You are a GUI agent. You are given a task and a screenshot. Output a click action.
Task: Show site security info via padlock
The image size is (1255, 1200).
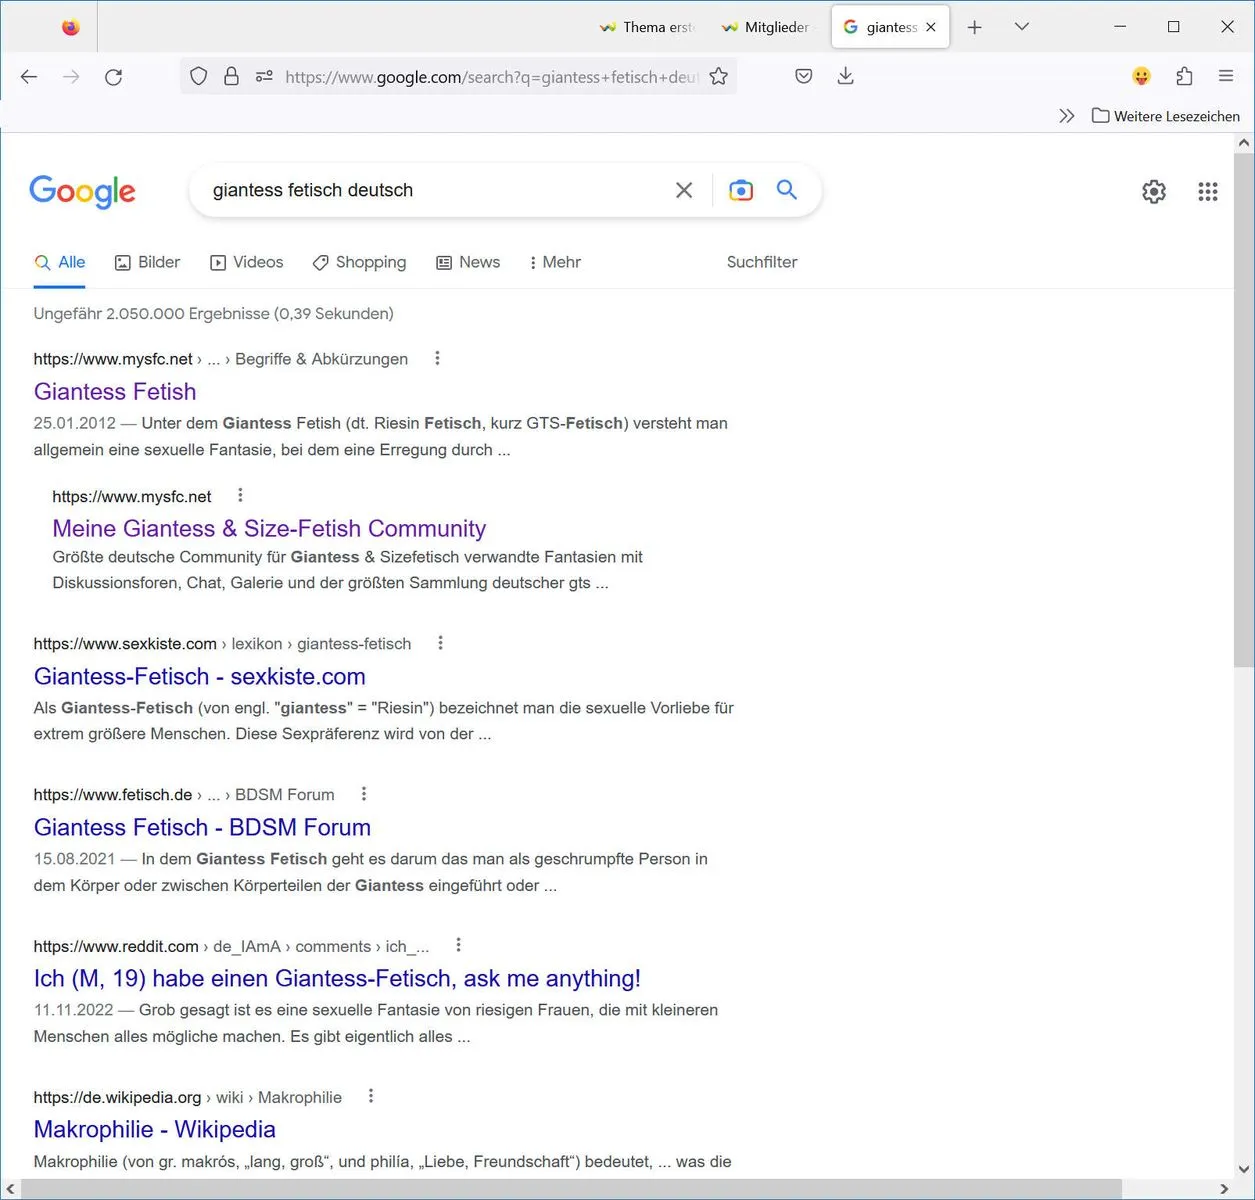[231, 76]
